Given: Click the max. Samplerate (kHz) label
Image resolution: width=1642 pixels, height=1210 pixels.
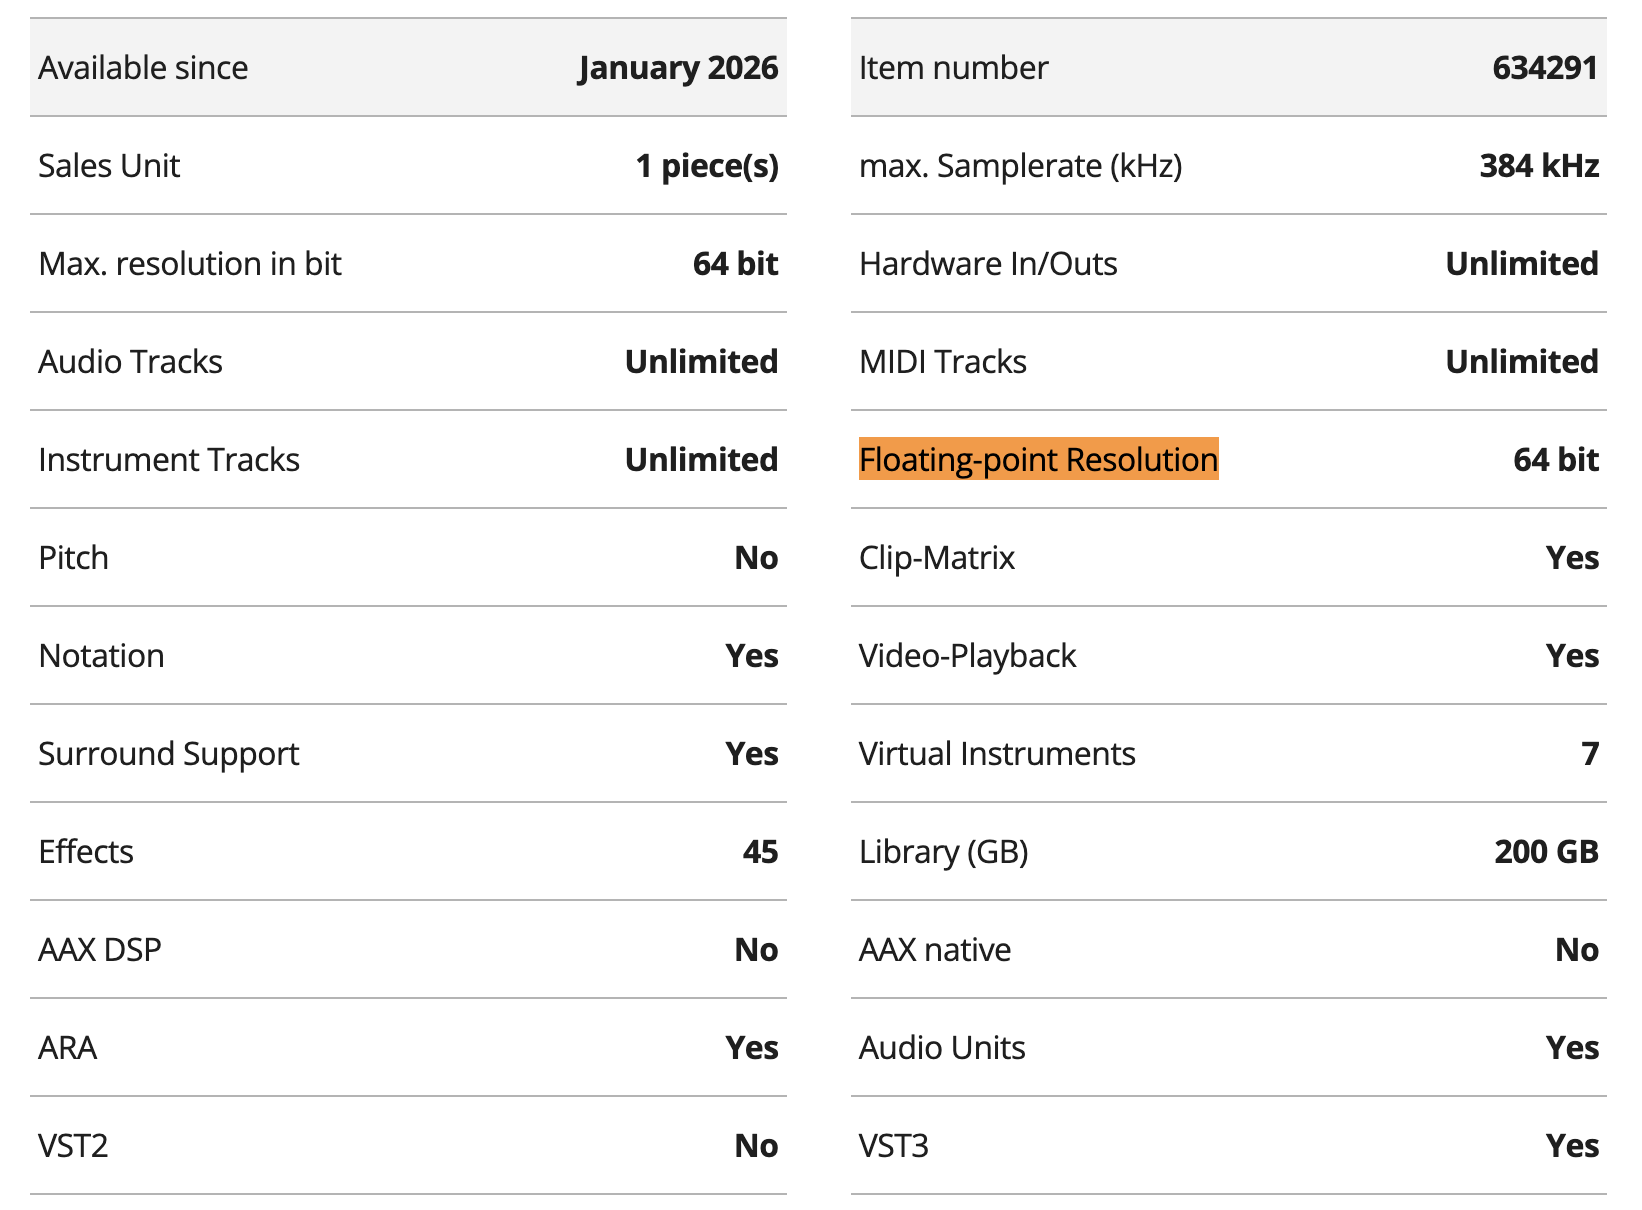Looking at the screenshot, I should point(1020,166).
